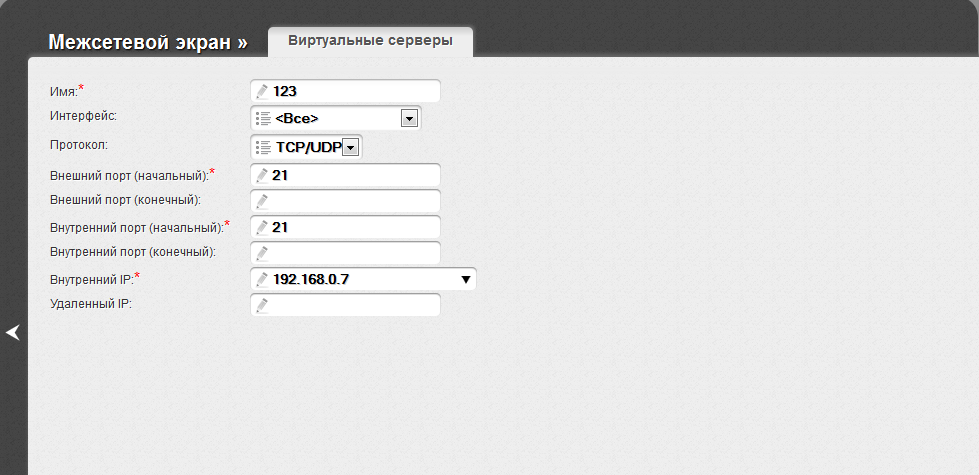The height and width of the screenshot is (475, 979).
Task: Expand the Внутренний IP address list arrow
Action: click(465, 279)
